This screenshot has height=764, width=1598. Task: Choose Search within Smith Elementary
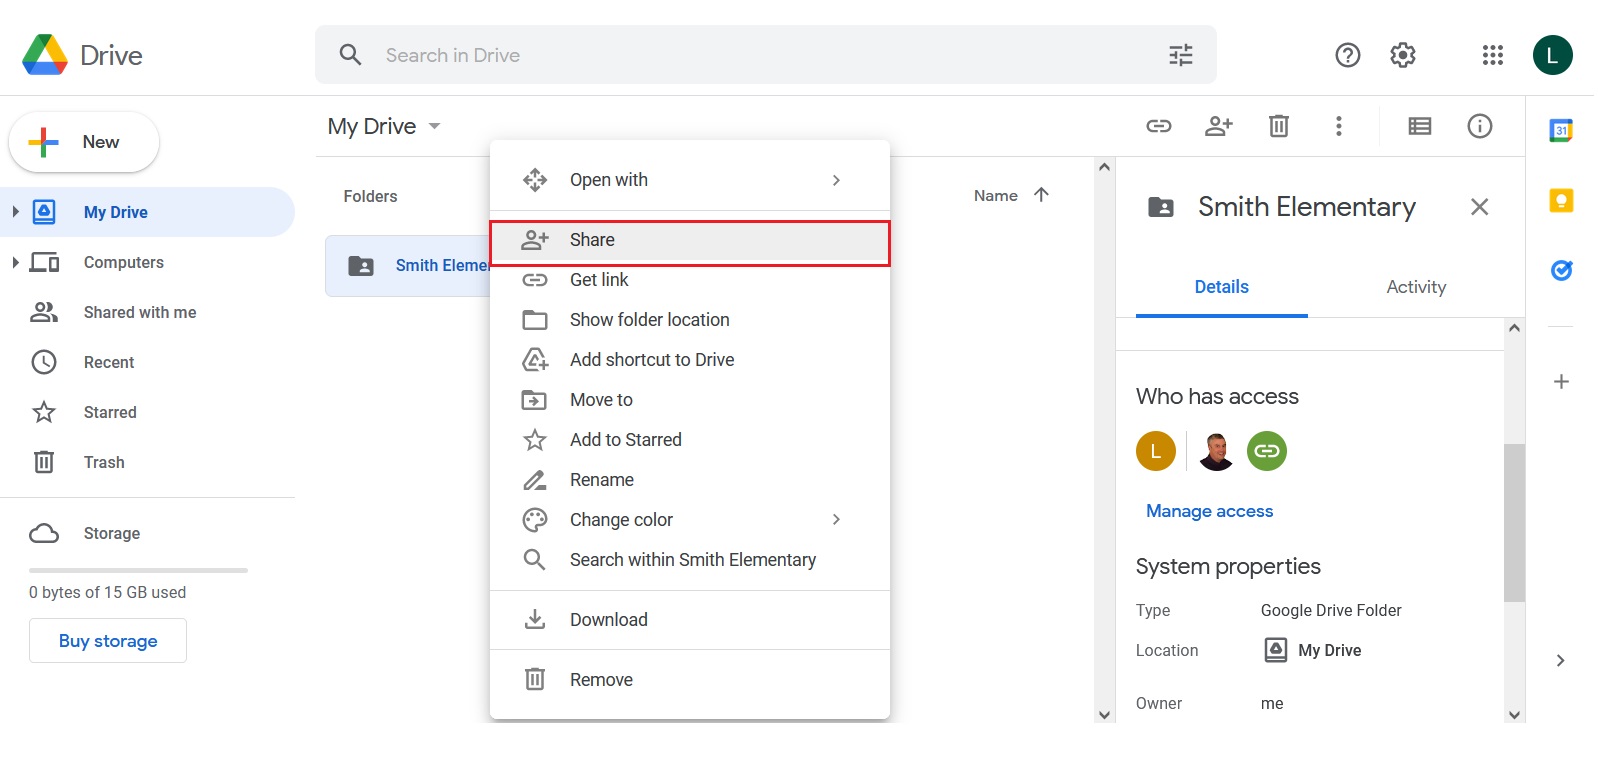point(690,560)
